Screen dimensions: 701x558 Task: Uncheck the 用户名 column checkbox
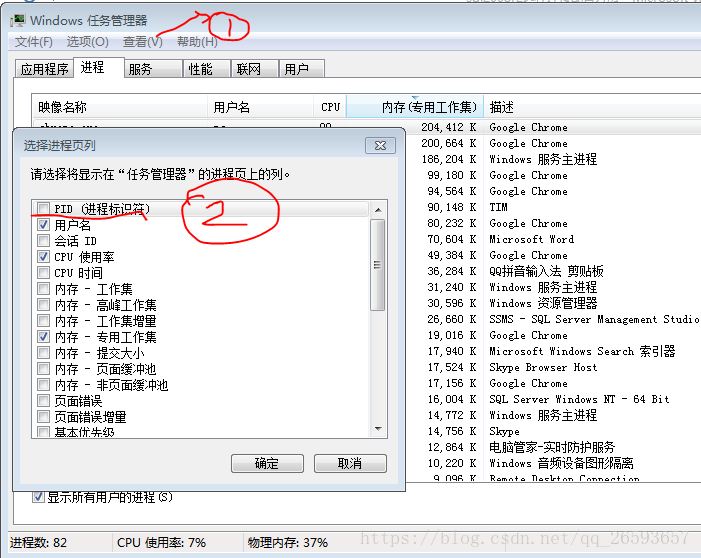43,224
